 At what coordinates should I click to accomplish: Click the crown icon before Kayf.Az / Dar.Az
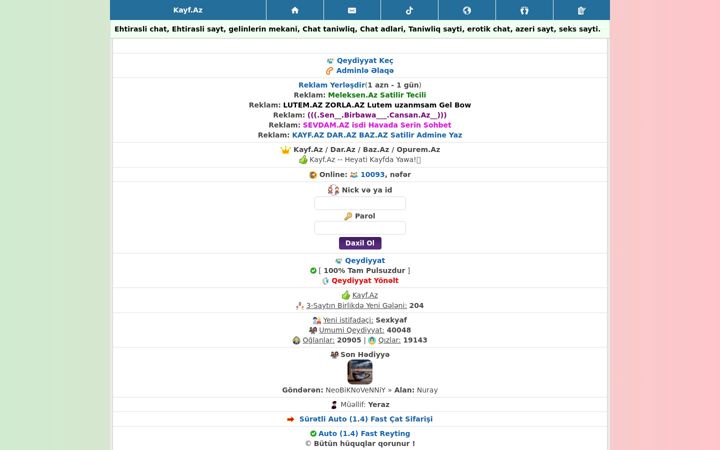point(286,150)
